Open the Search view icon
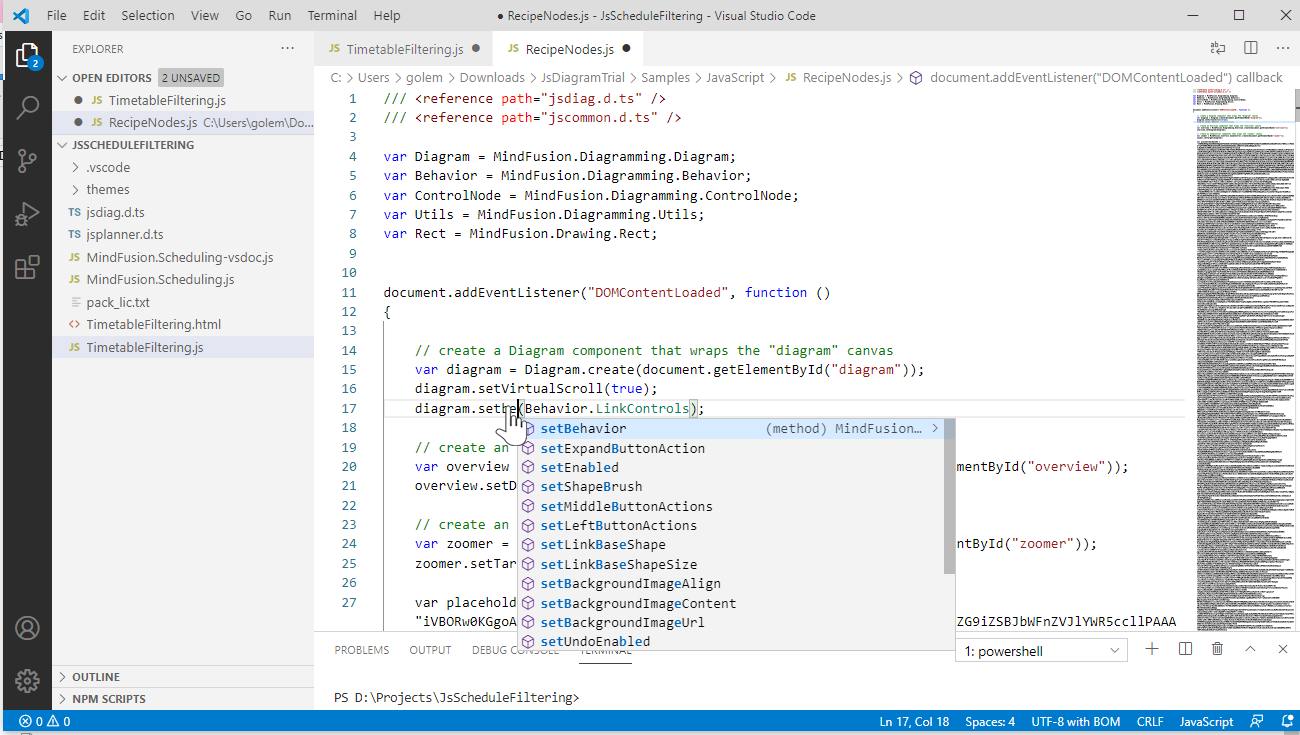This screenshot has width=1300, height=735. click(27, 108)
